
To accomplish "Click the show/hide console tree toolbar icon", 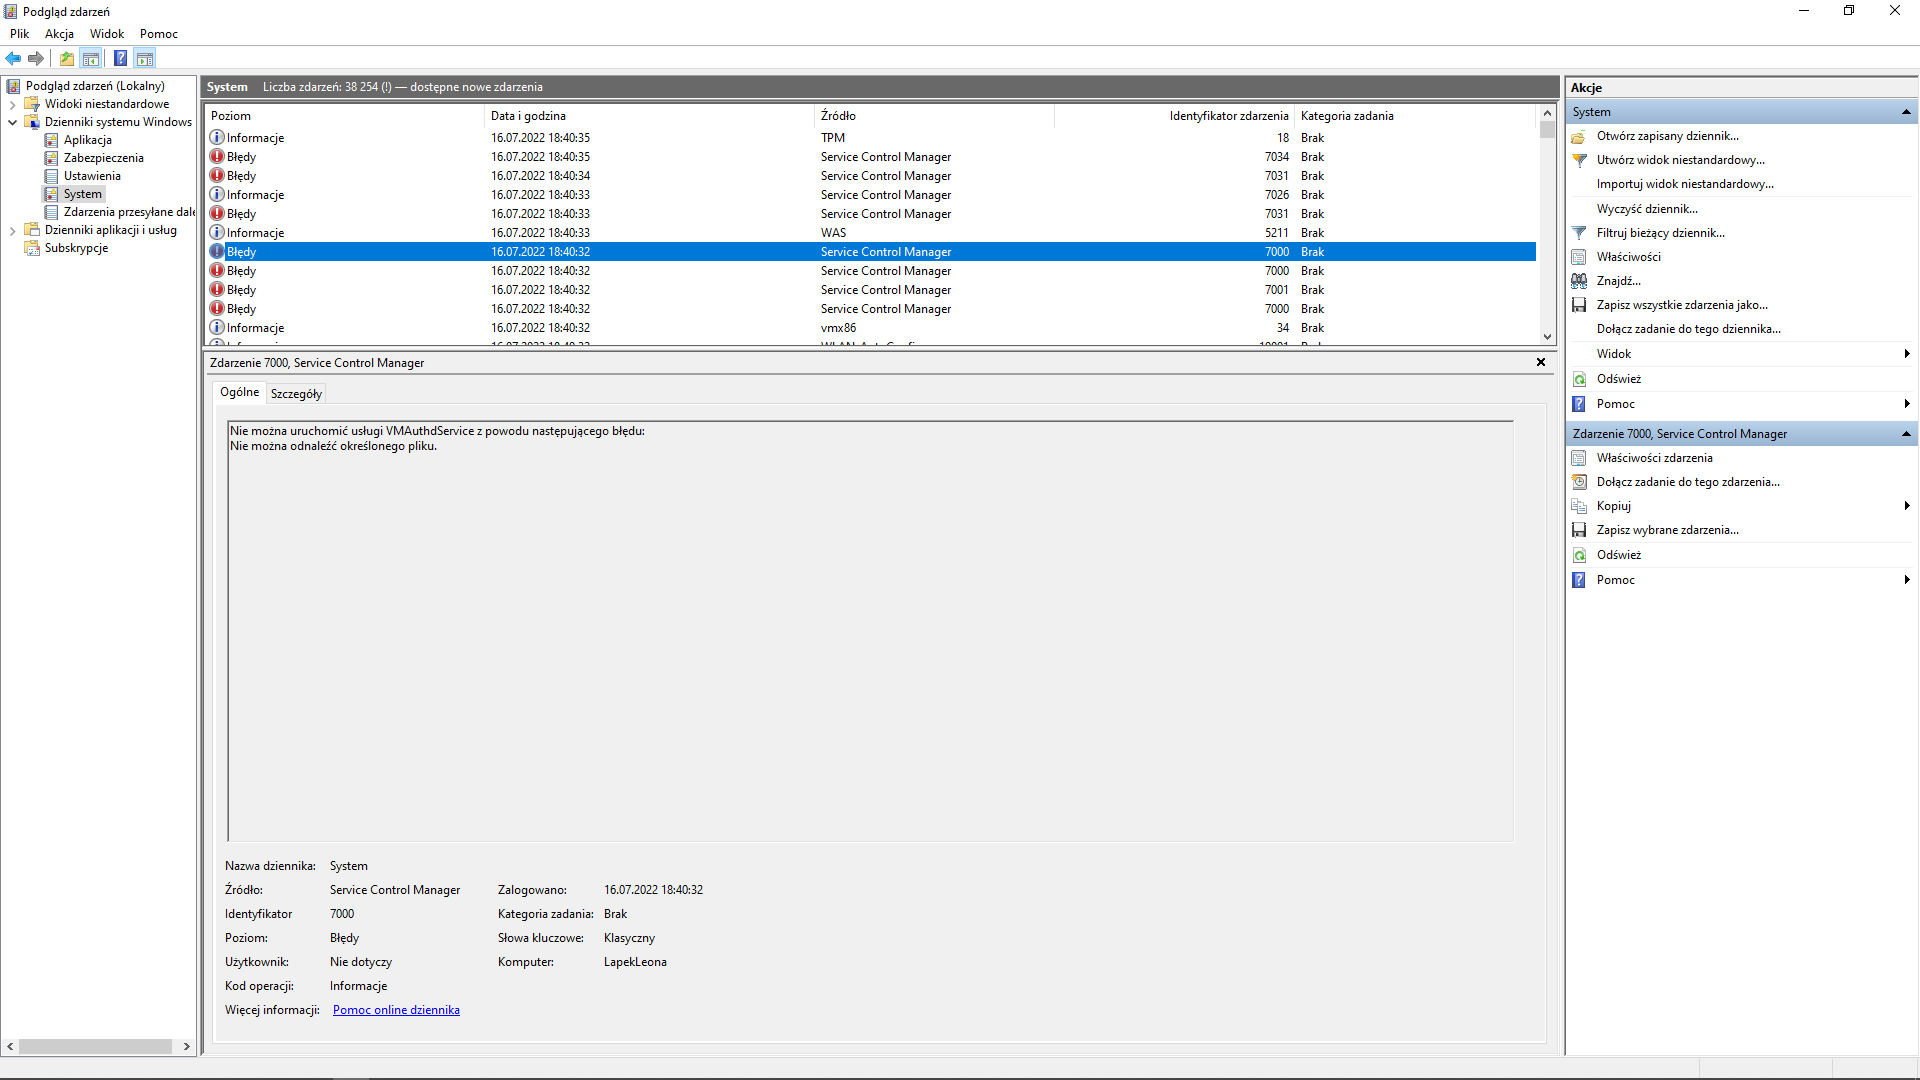I will [x=91, y=58].
